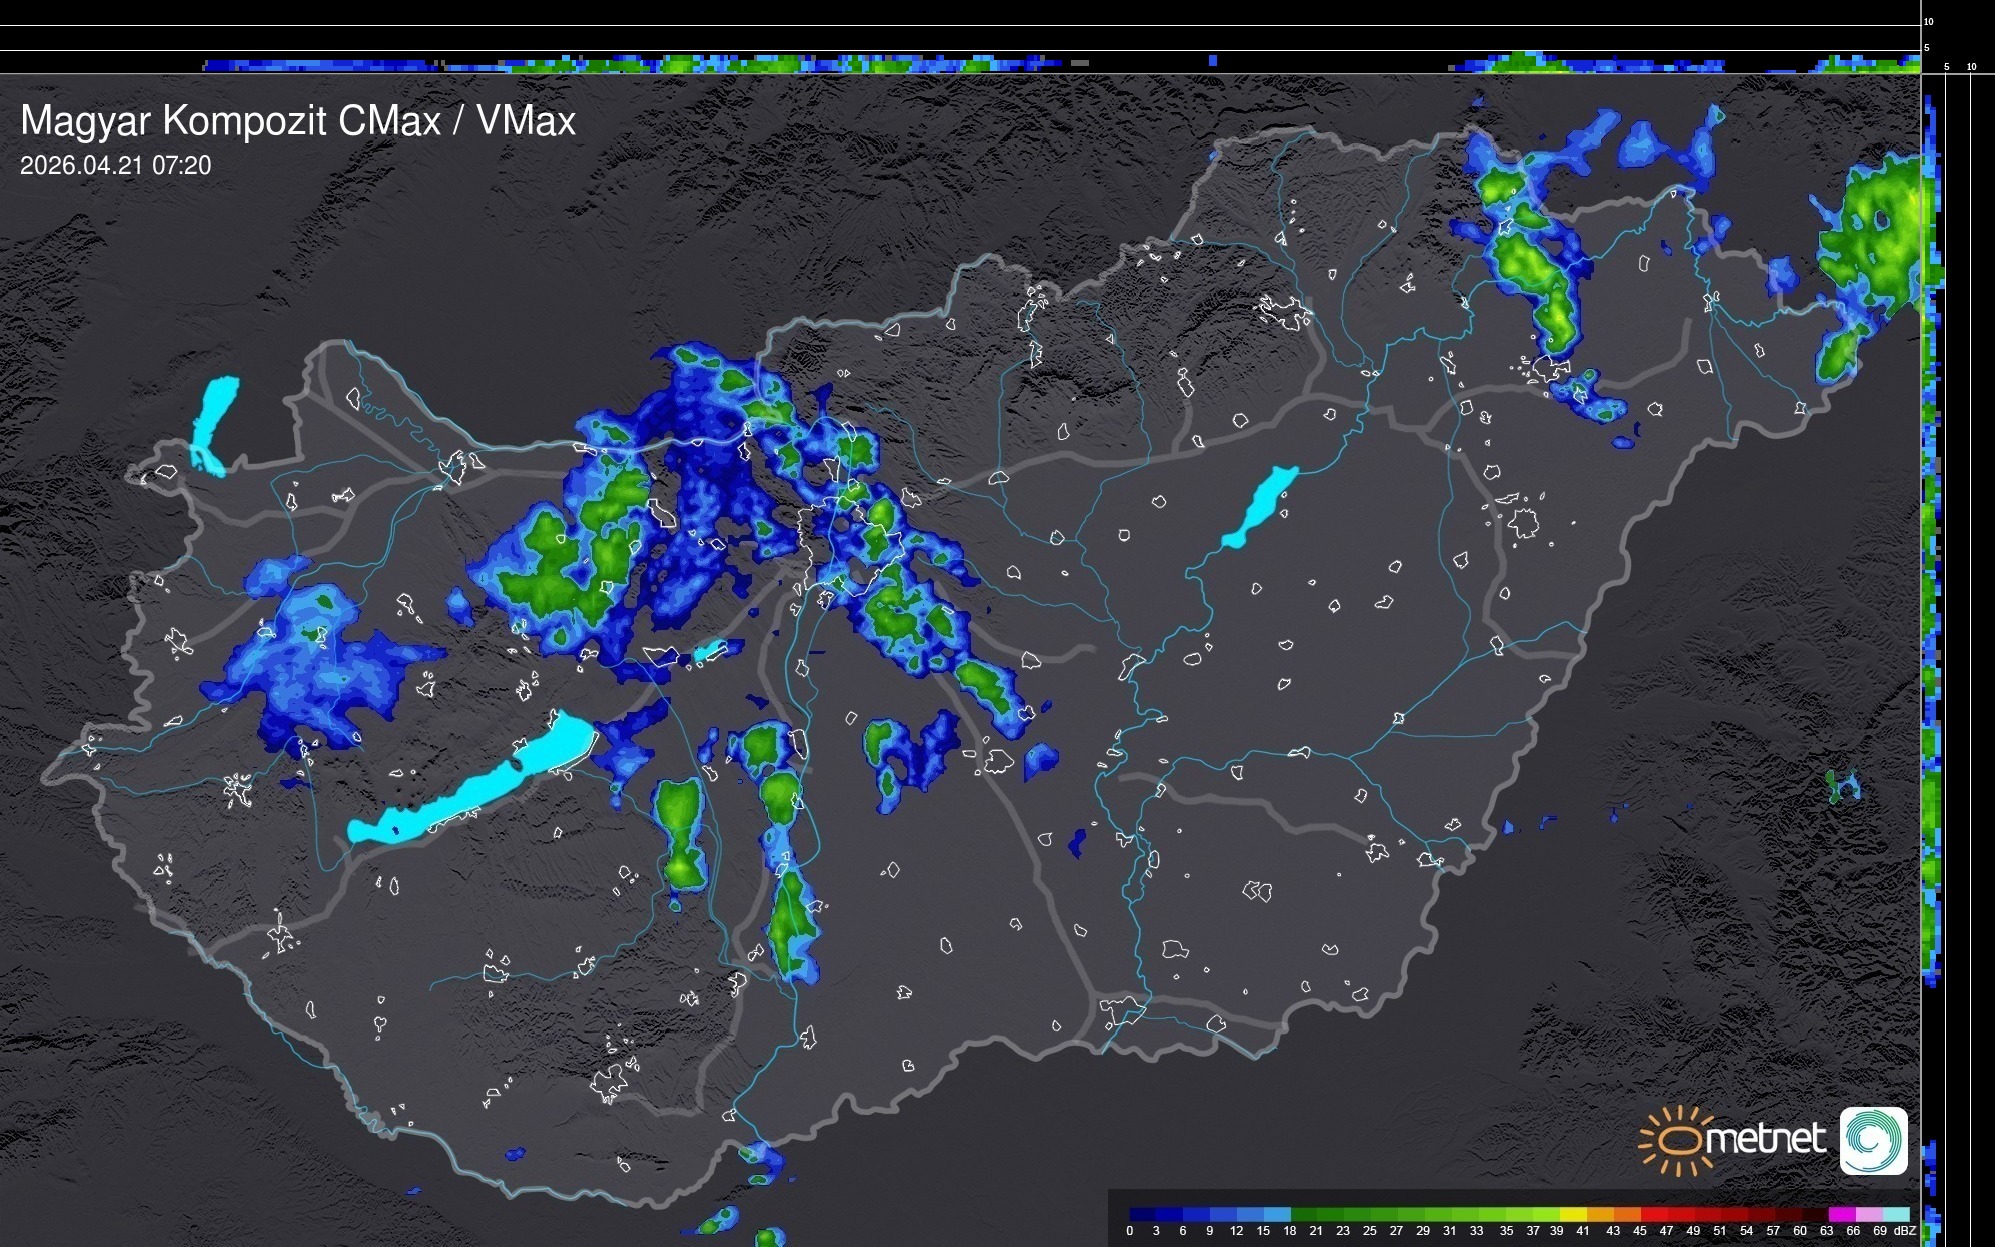Screen dimensions: 1995x1247
Task: Select the magenta 63 dBZ legend swatch
Action: click(x=1842, y=1214)
